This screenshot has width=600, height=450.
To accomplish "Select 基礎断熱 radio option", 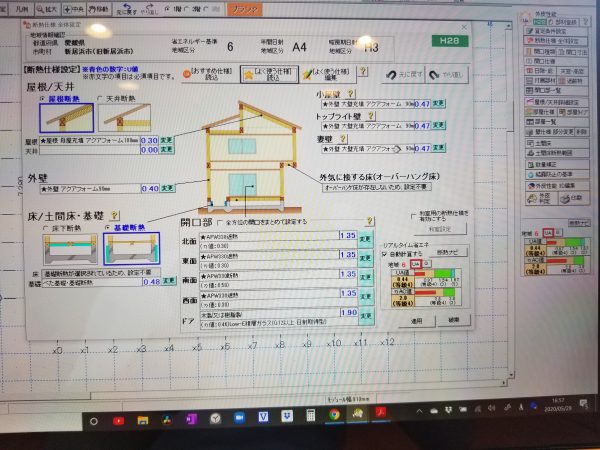I will 108,228.
